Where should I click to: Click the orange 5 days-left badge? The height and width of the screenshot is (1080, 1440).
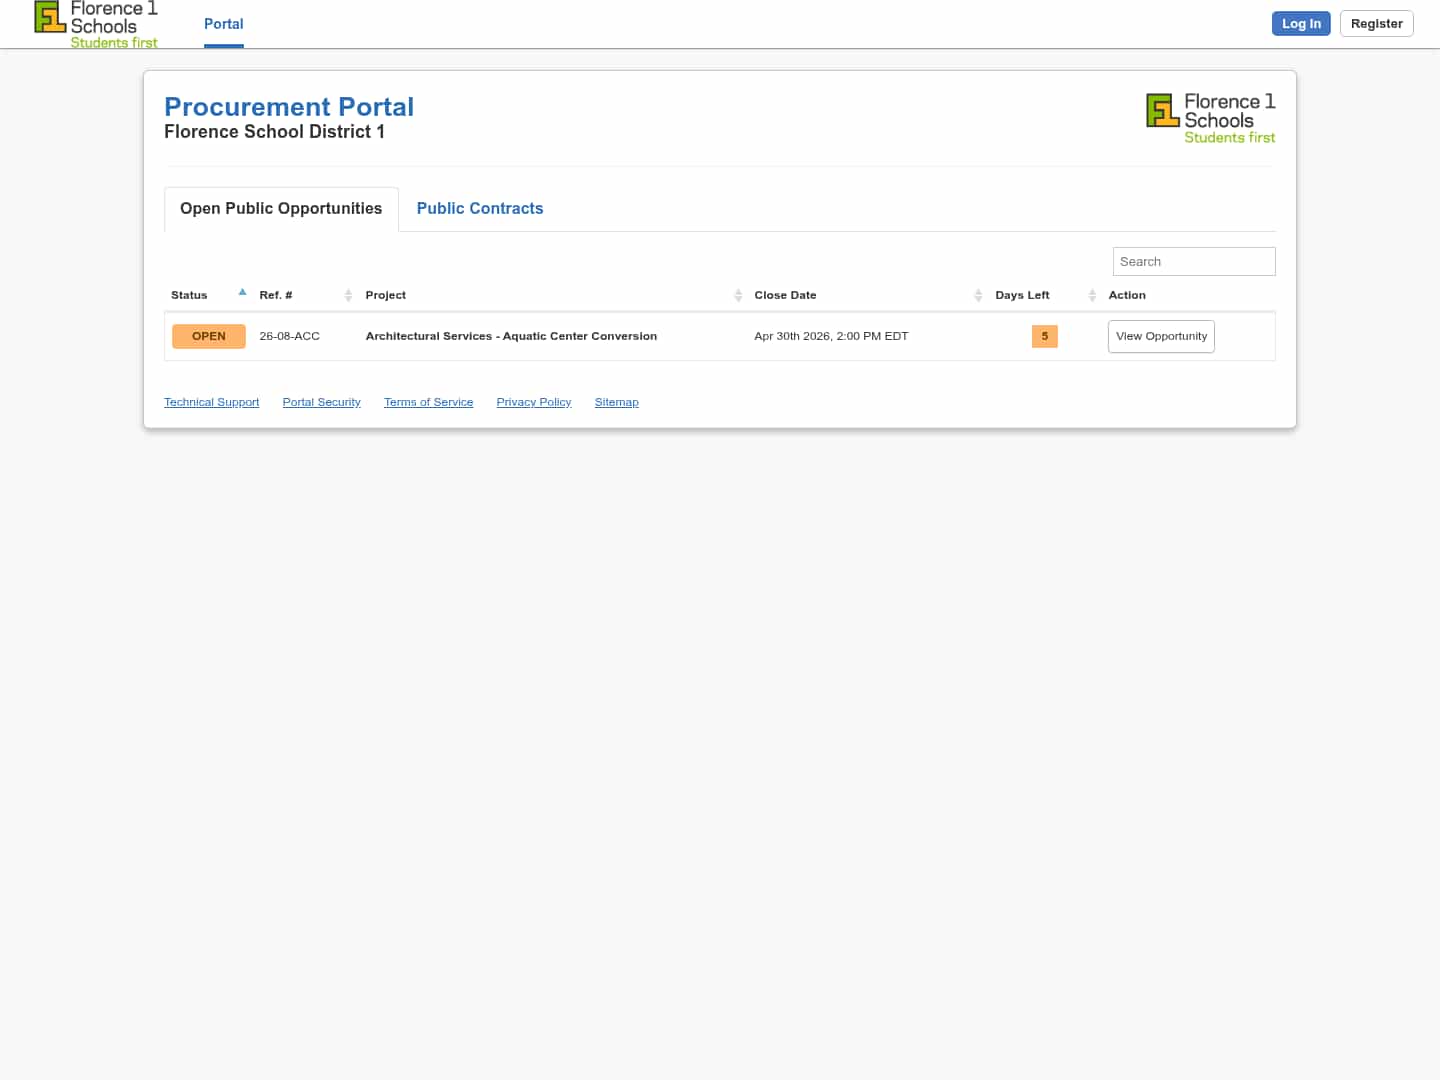click(1044, 336)
